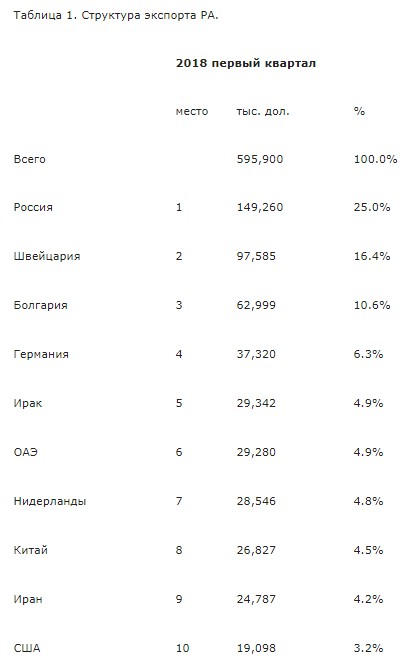Image resolution: width=415 pixels, height=668 pixels.
Task: Select the 'Швейцария' country name
Action: [x=47, y=256]
